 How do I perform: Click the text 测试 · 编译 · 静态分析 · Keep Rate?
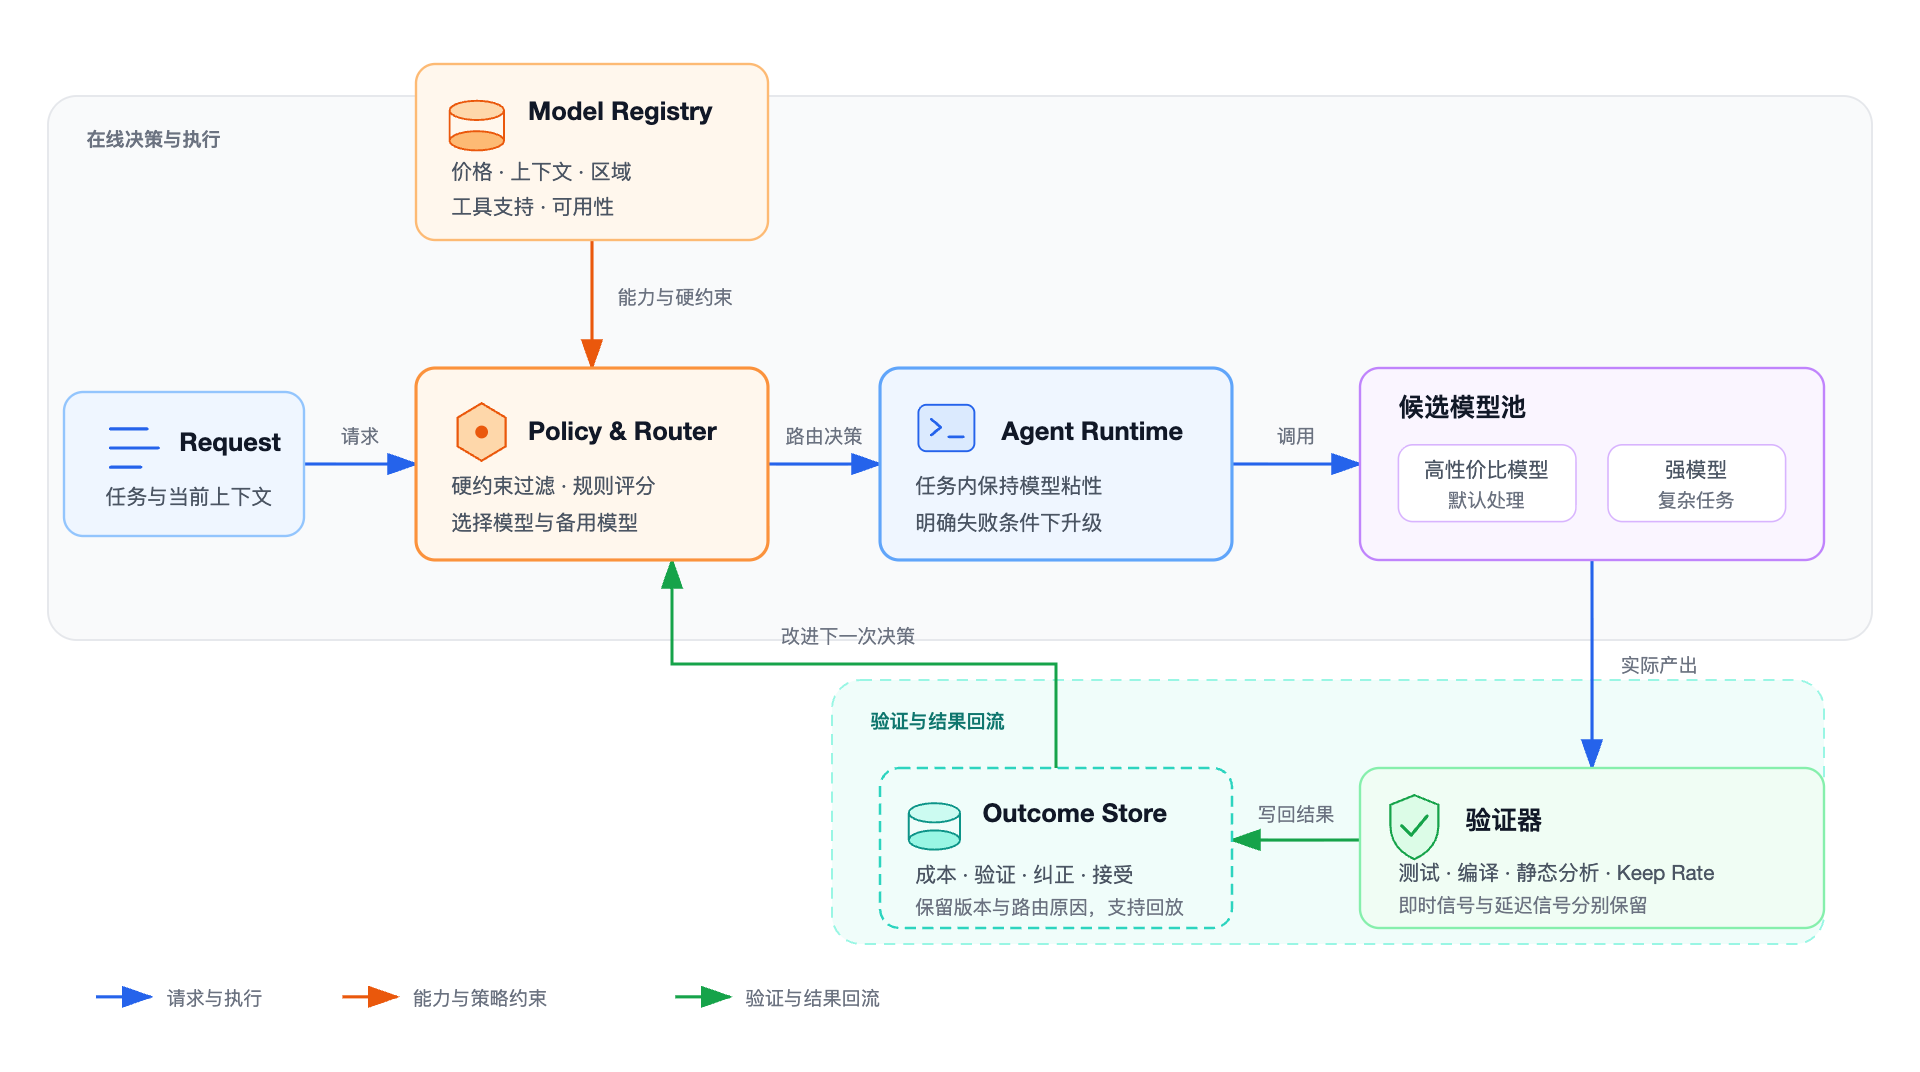[1556, 873]
